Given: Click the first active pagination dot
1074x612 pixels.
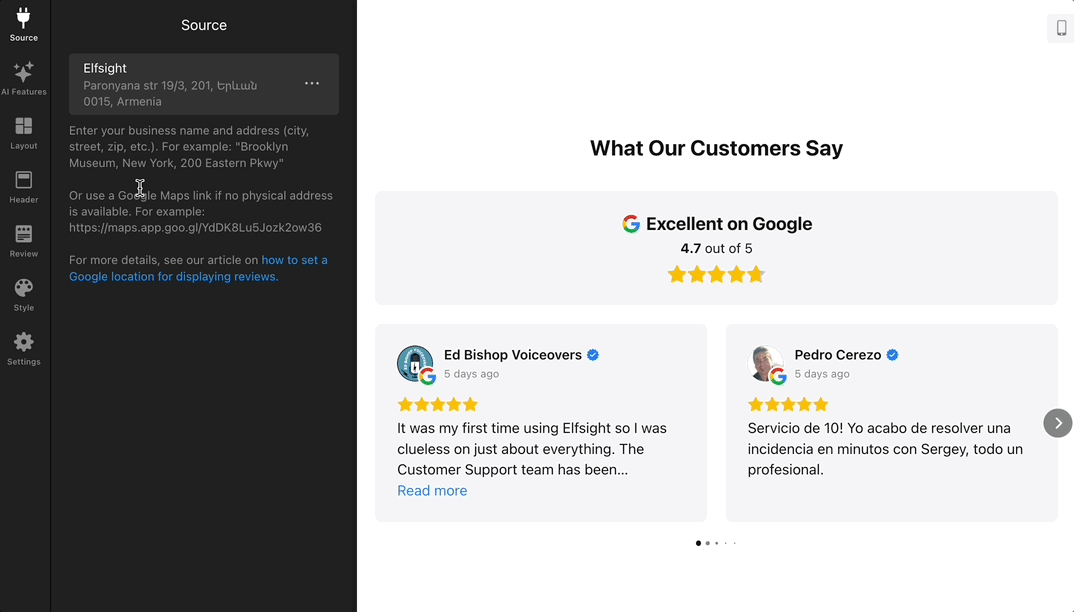Looking at the screenshot, I should coord(698,543).
